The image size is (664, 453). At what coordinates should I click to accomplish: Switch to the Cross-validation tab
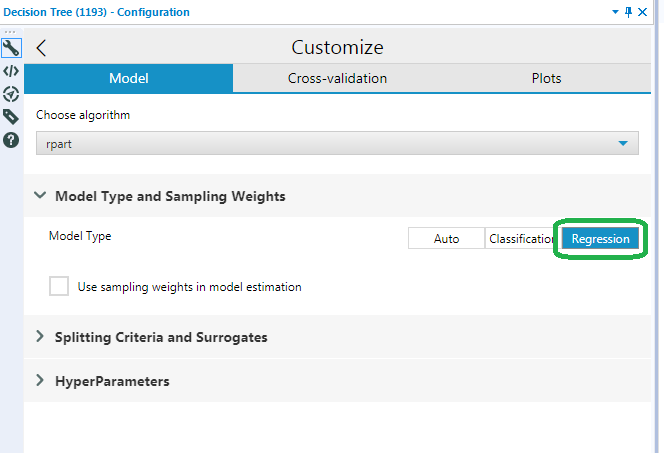(337, 78)
